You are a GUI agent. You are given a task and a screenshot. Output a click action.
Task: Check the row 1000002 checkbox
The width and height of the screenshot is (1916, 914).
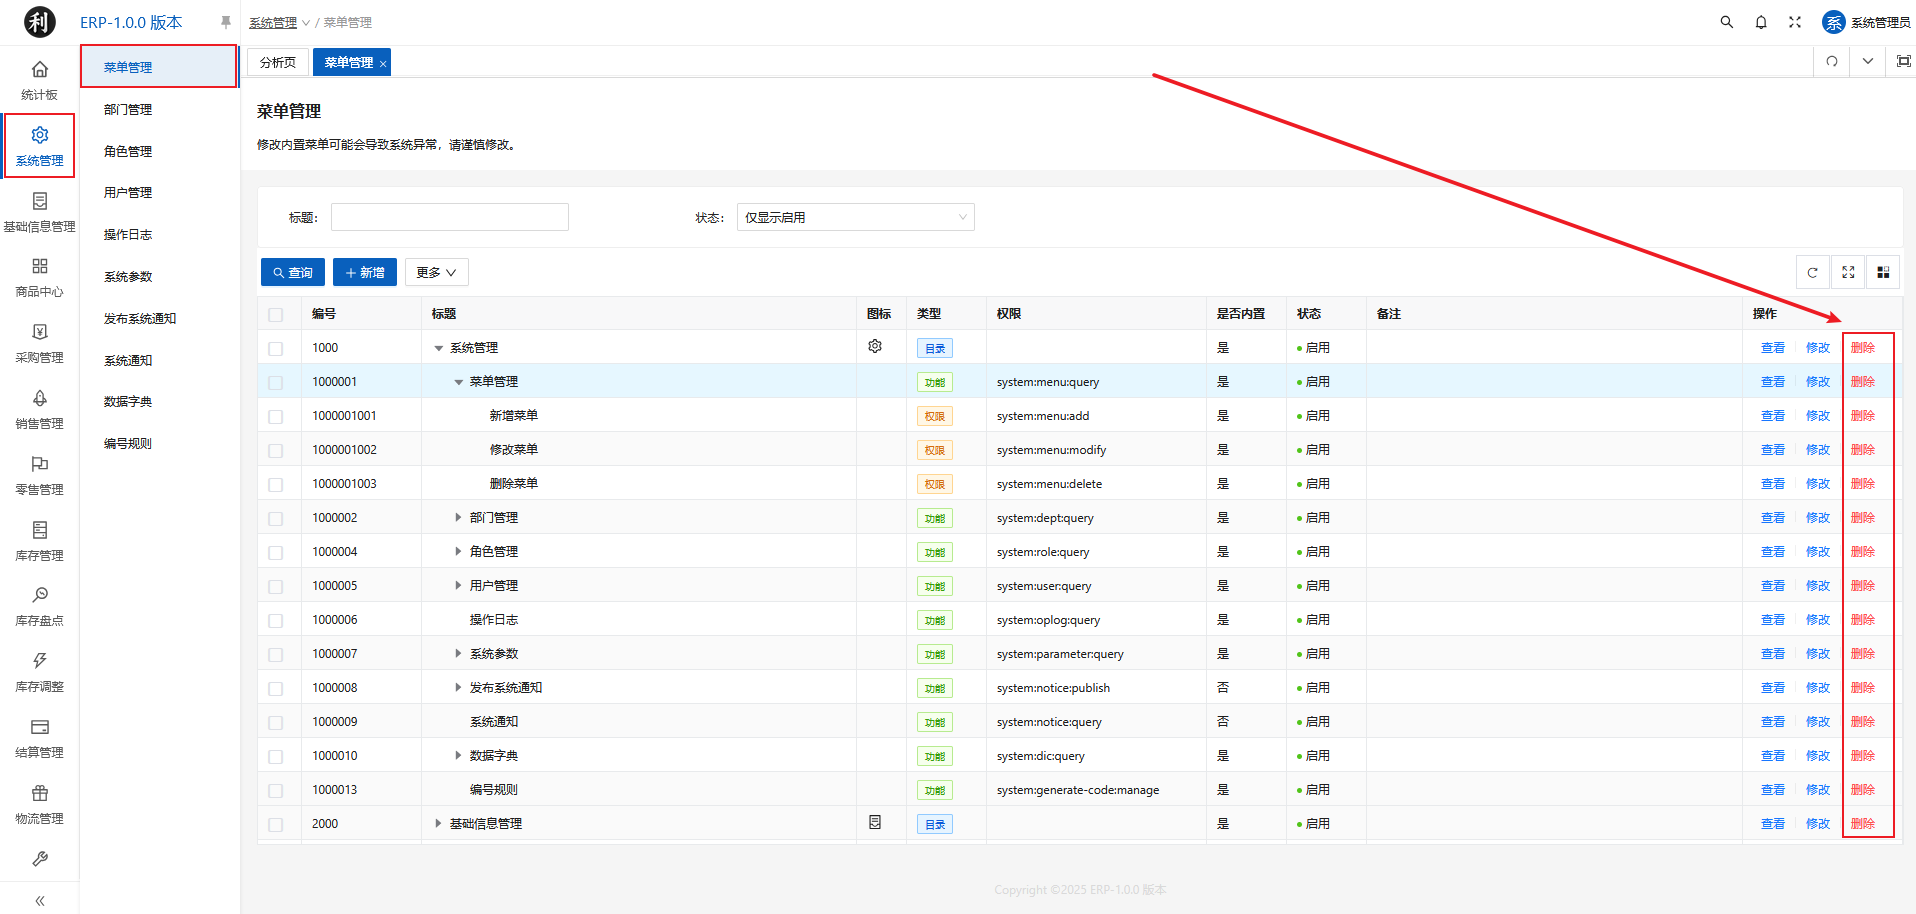(x=276, y=519)
